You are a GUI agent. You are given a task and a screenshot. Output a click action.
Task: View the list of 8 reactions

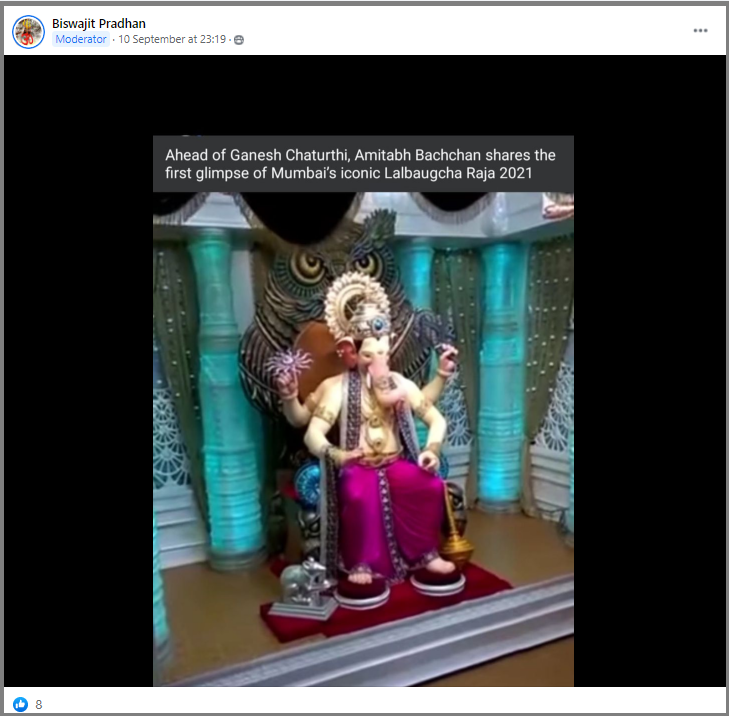(x=39, y=704)
